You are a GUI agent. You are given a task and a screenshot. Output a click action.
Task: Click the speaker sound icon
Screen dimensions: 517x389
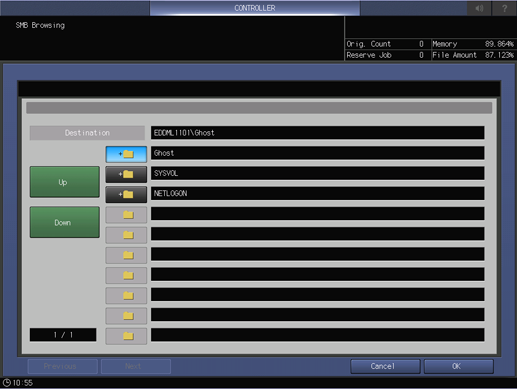tap(479, 8)
